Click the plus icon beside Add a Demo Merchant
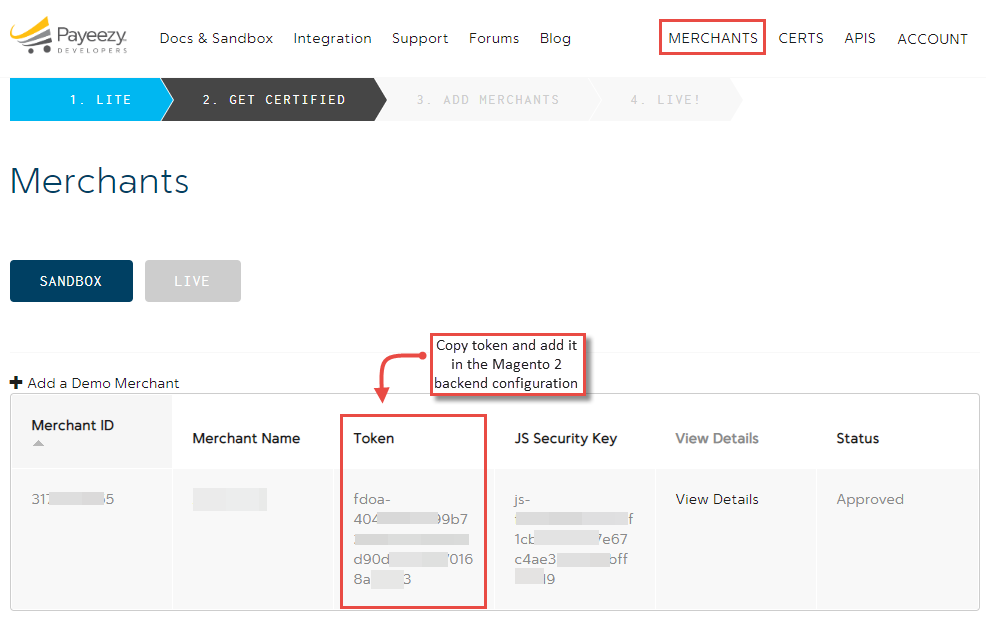 coord(16,382)
